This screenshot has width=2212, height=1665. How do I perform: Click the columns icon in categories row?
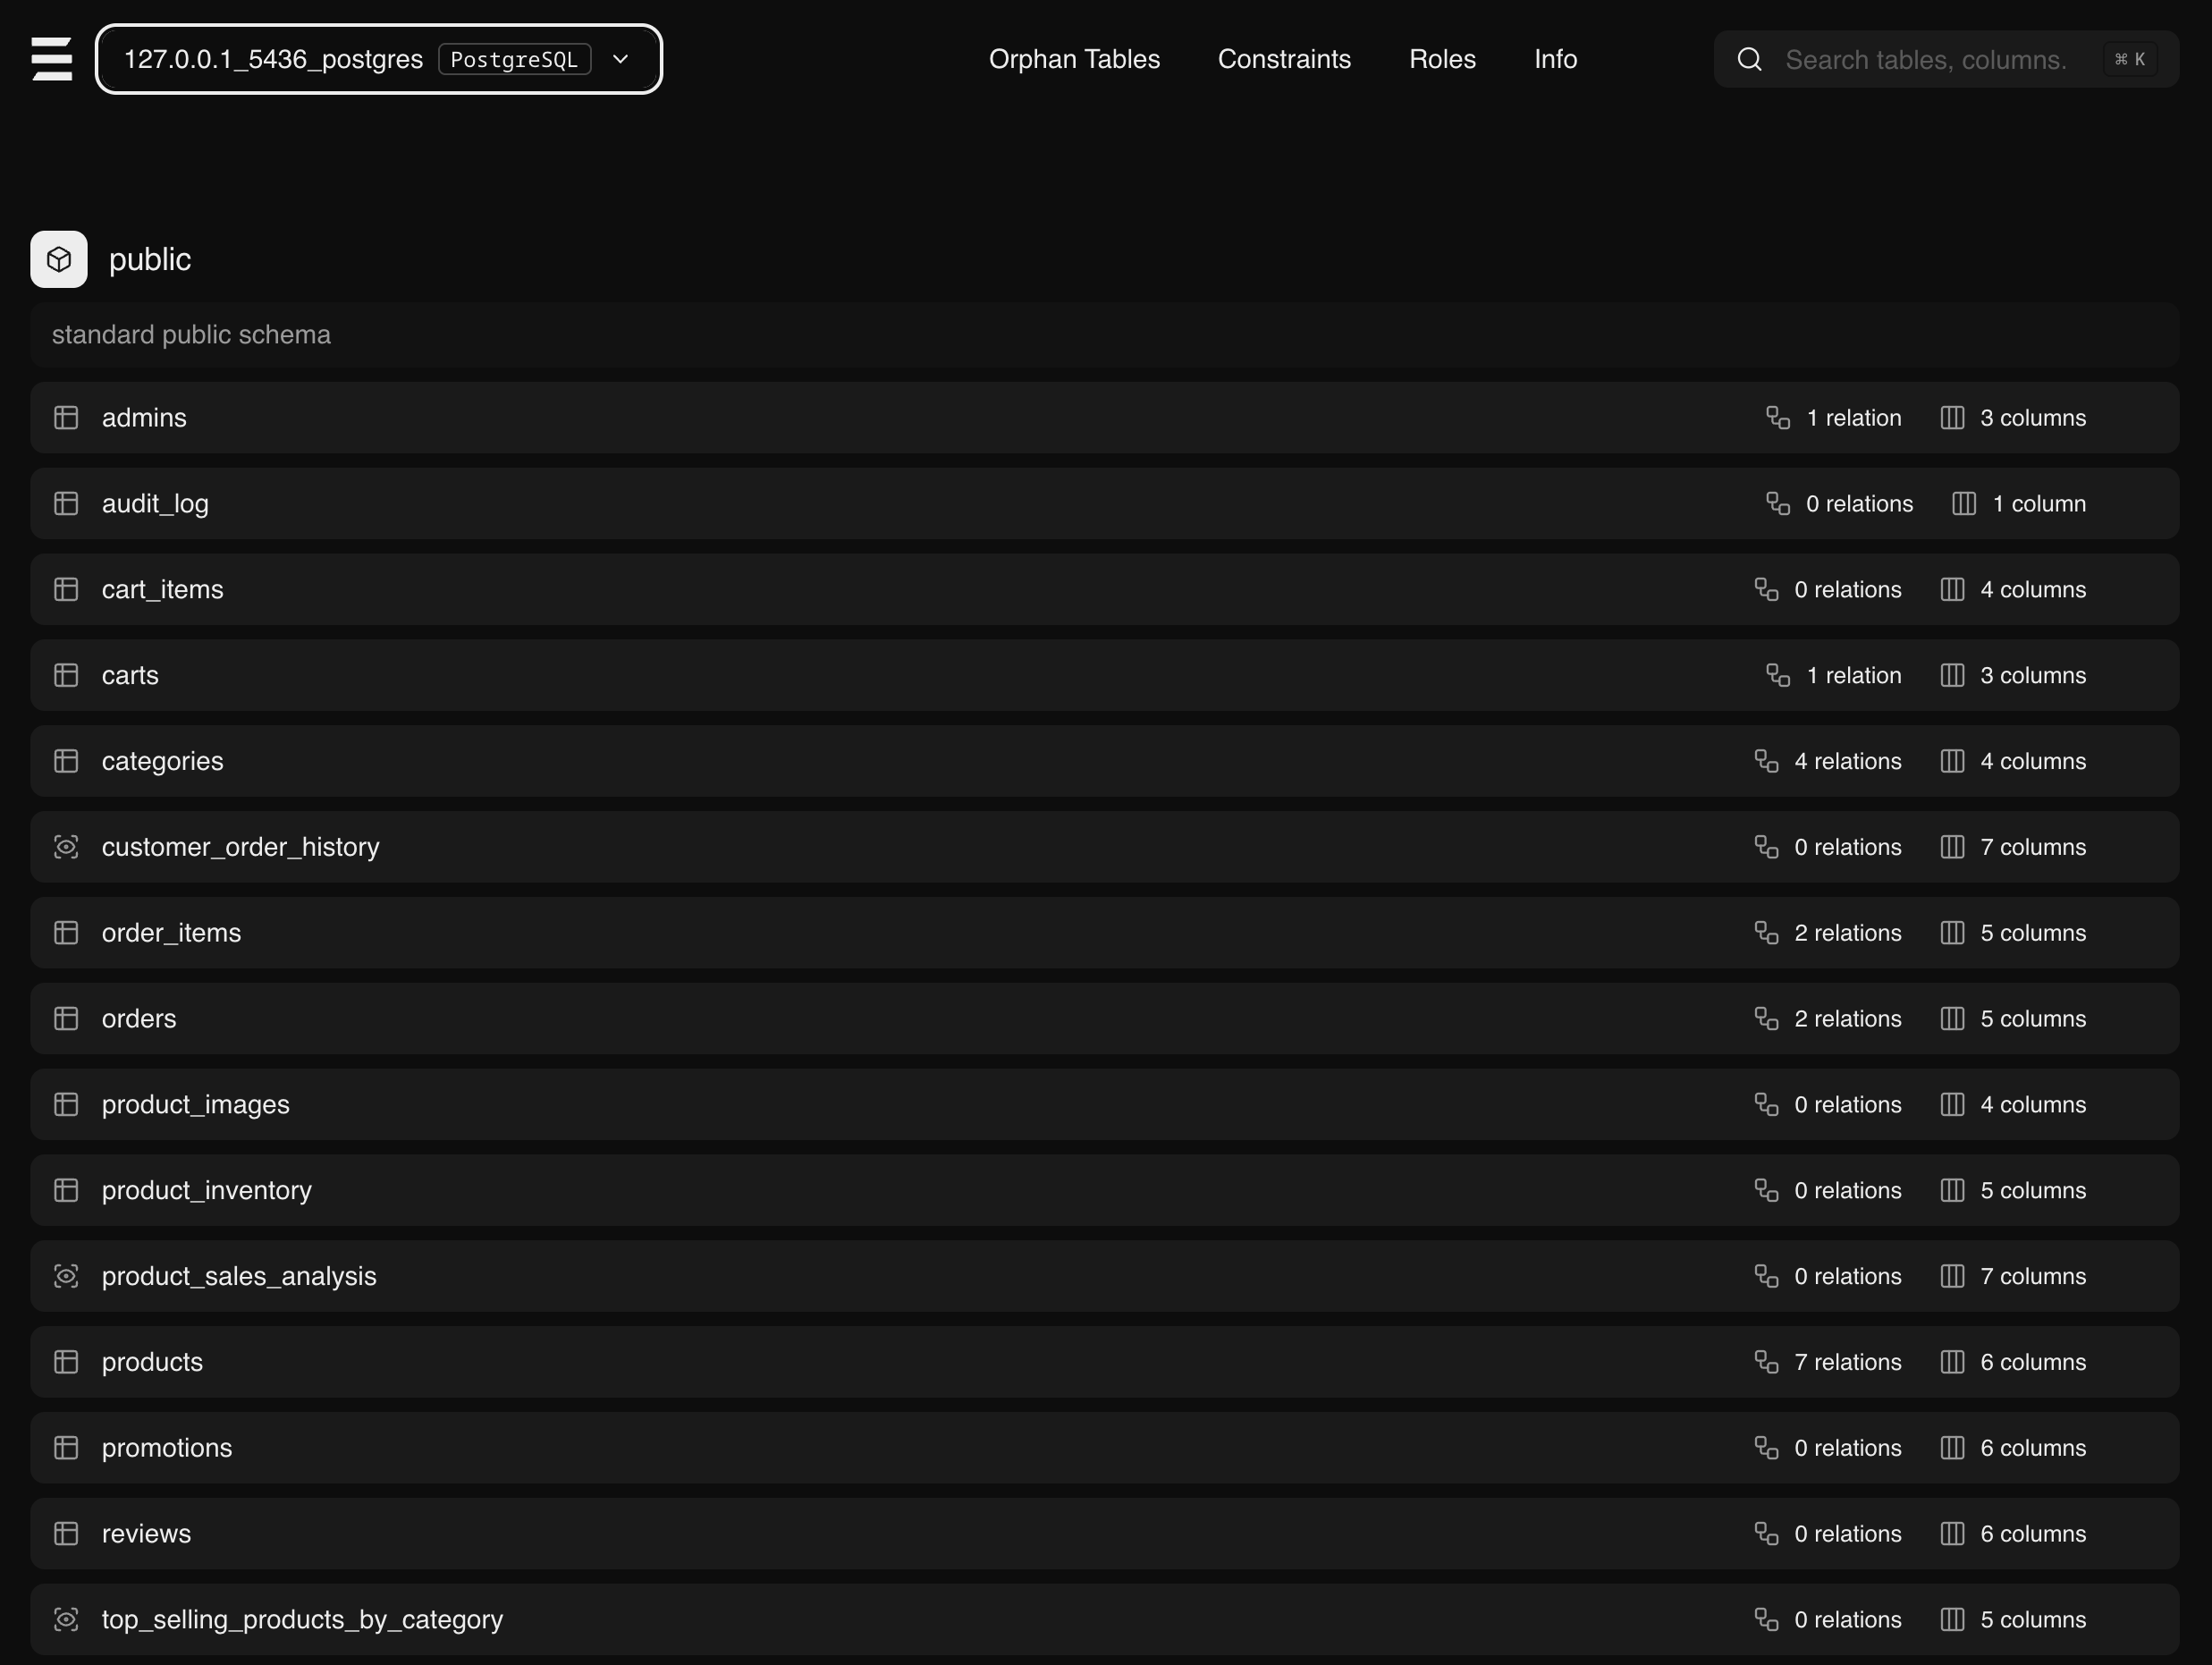pyautogui.click(x=1952, y=761)
